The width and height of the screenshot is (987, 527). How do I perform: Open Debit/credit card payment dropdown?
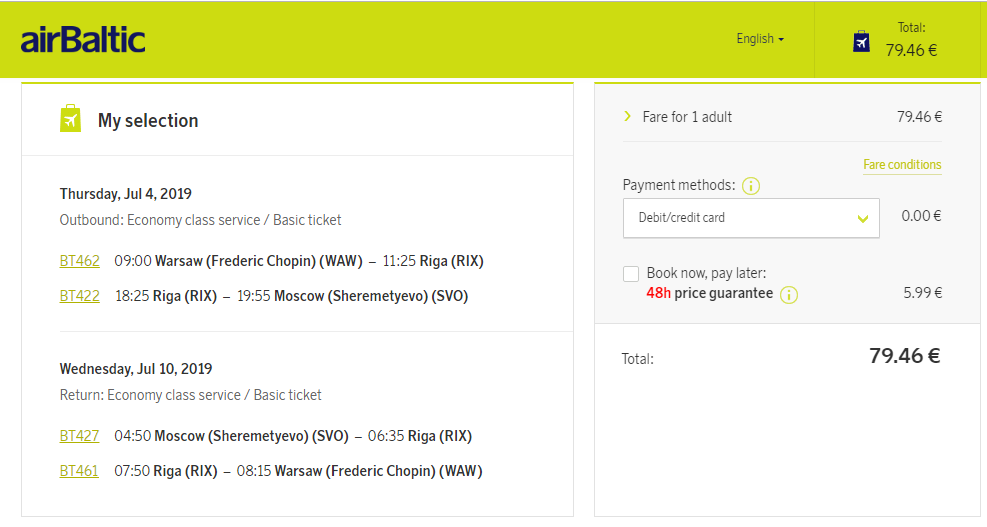pyautogui.click(x=751, y=218)
